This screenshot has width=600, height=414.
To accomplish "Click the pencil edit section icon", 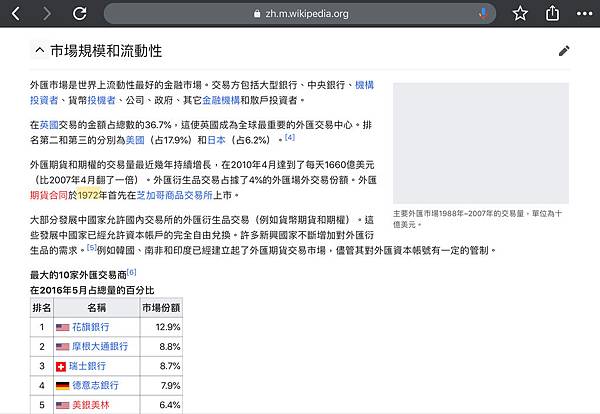I will tap(564, 51).
